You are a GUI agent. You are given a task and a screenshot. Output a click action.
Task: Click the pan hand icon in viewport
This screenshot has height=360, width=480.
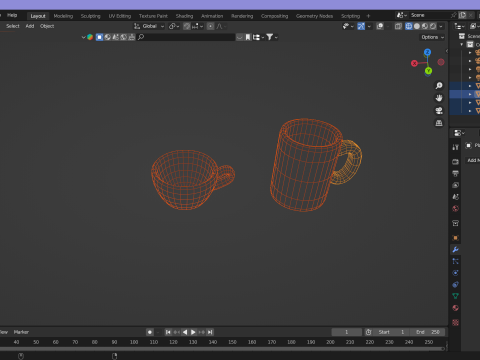click(439, 98)
